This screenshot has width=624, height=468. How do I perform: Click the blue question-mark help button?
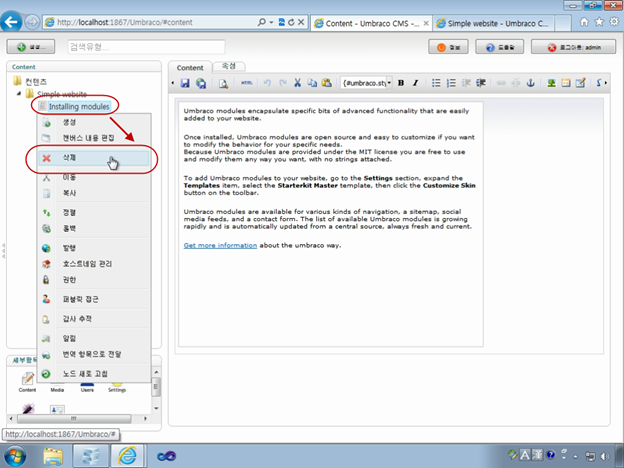click(499, 47)
